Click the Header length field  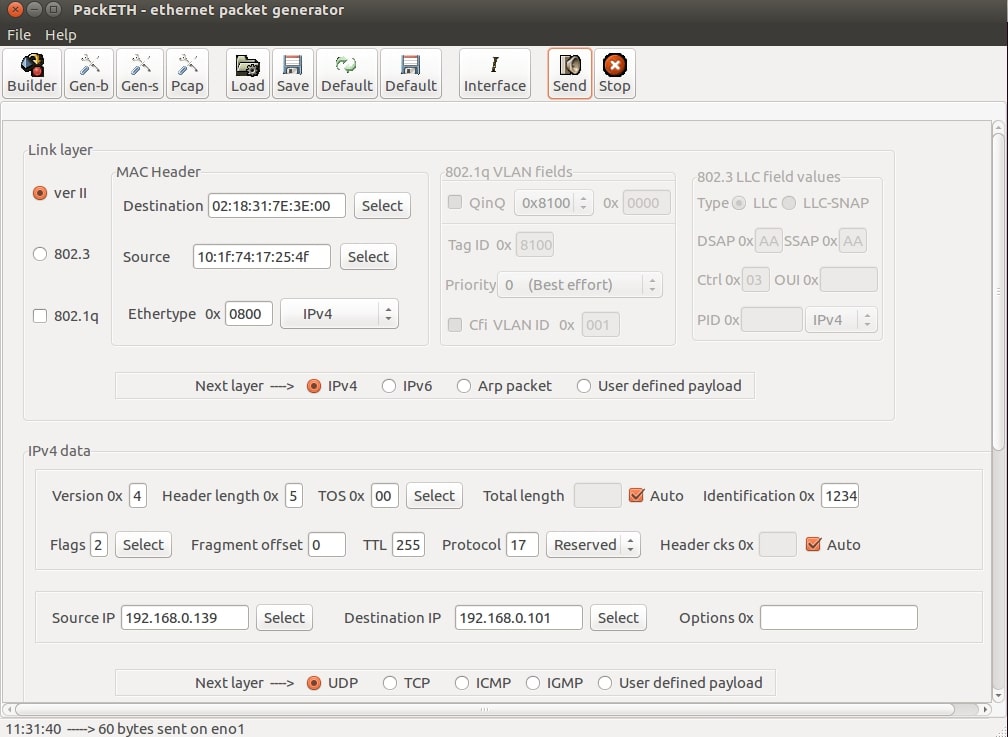294,496
